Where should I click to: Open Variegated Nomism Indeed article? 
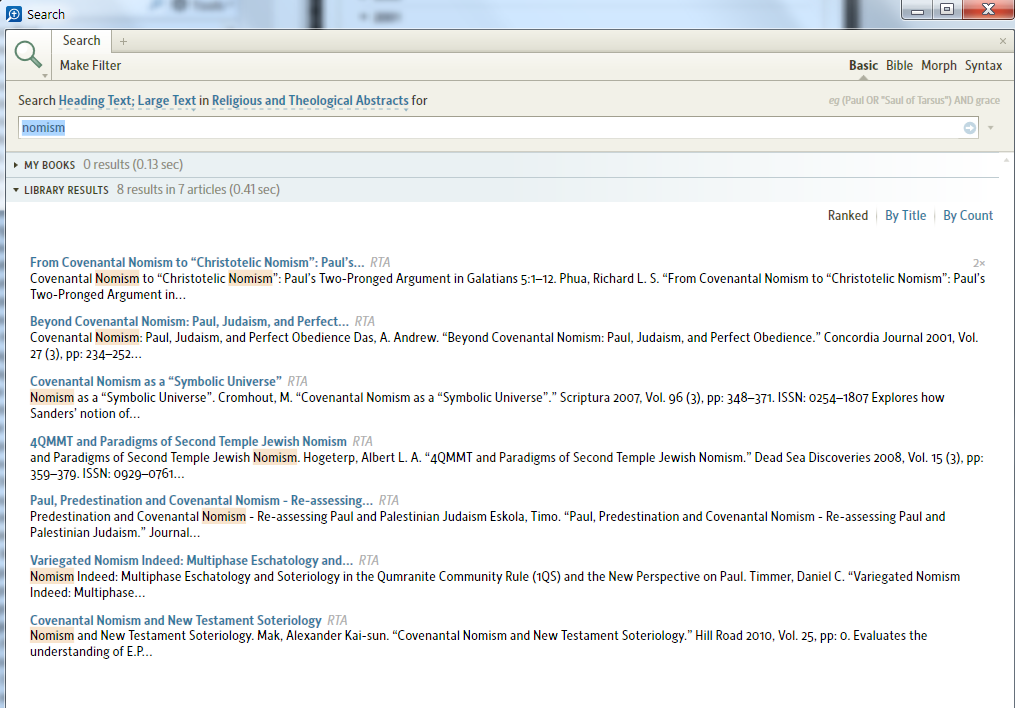tap(191, 560)
